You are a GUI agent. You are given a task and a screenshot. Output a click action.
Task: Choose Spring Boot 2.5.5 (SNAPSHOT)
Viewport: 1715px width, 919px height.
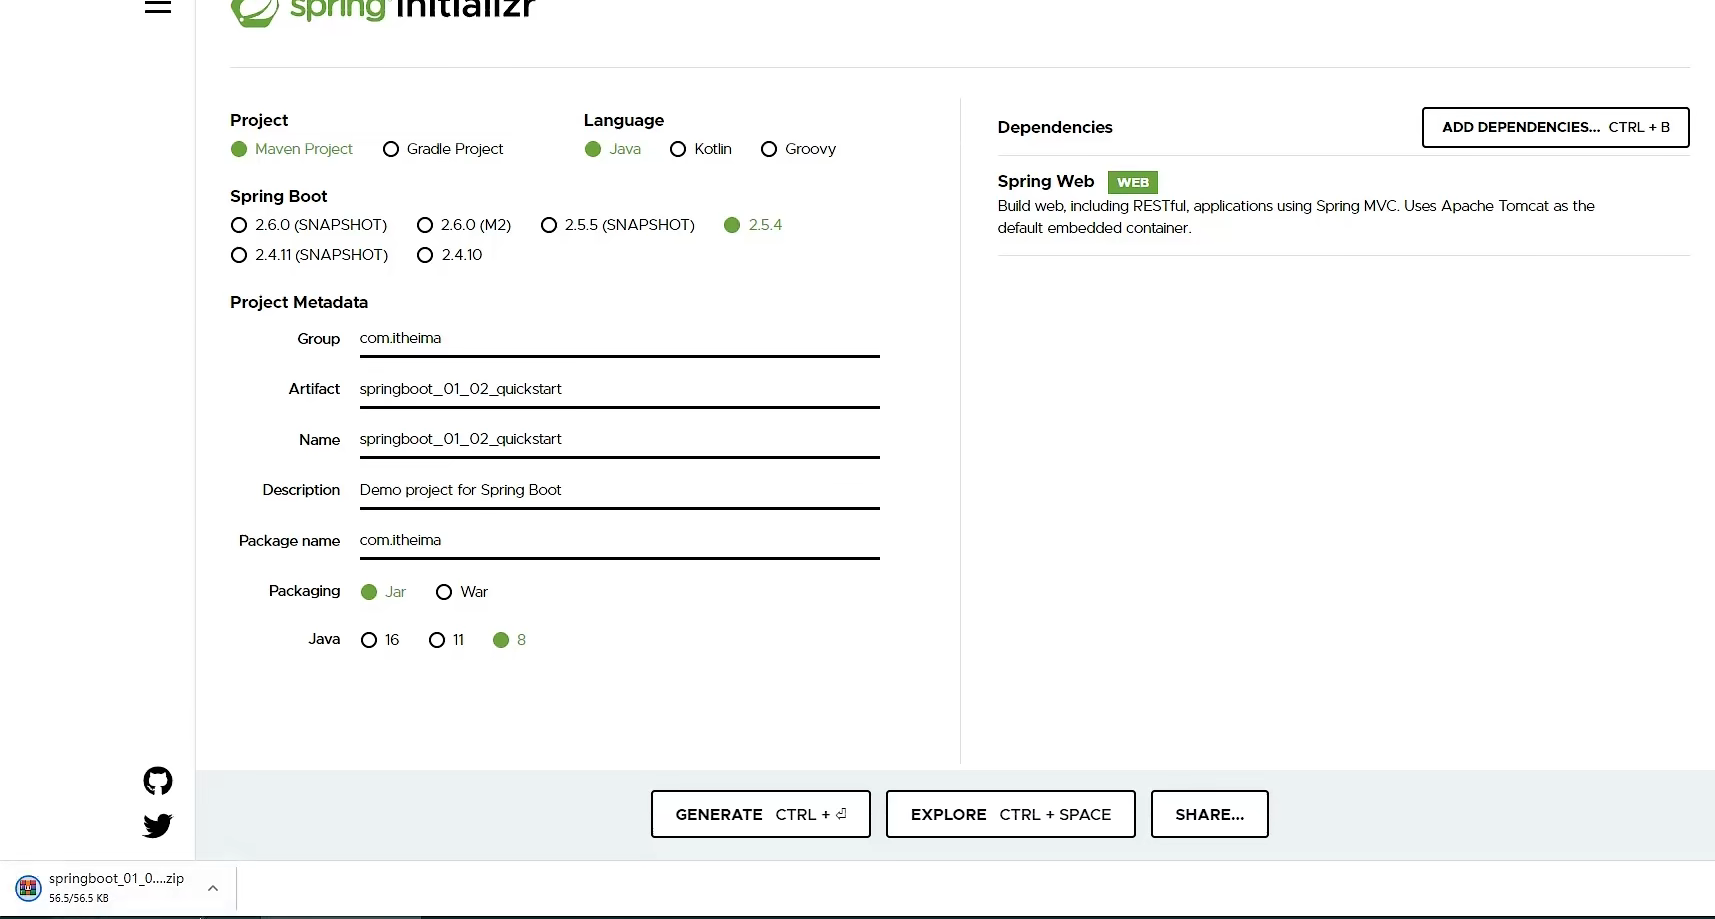tap(618, 225)
